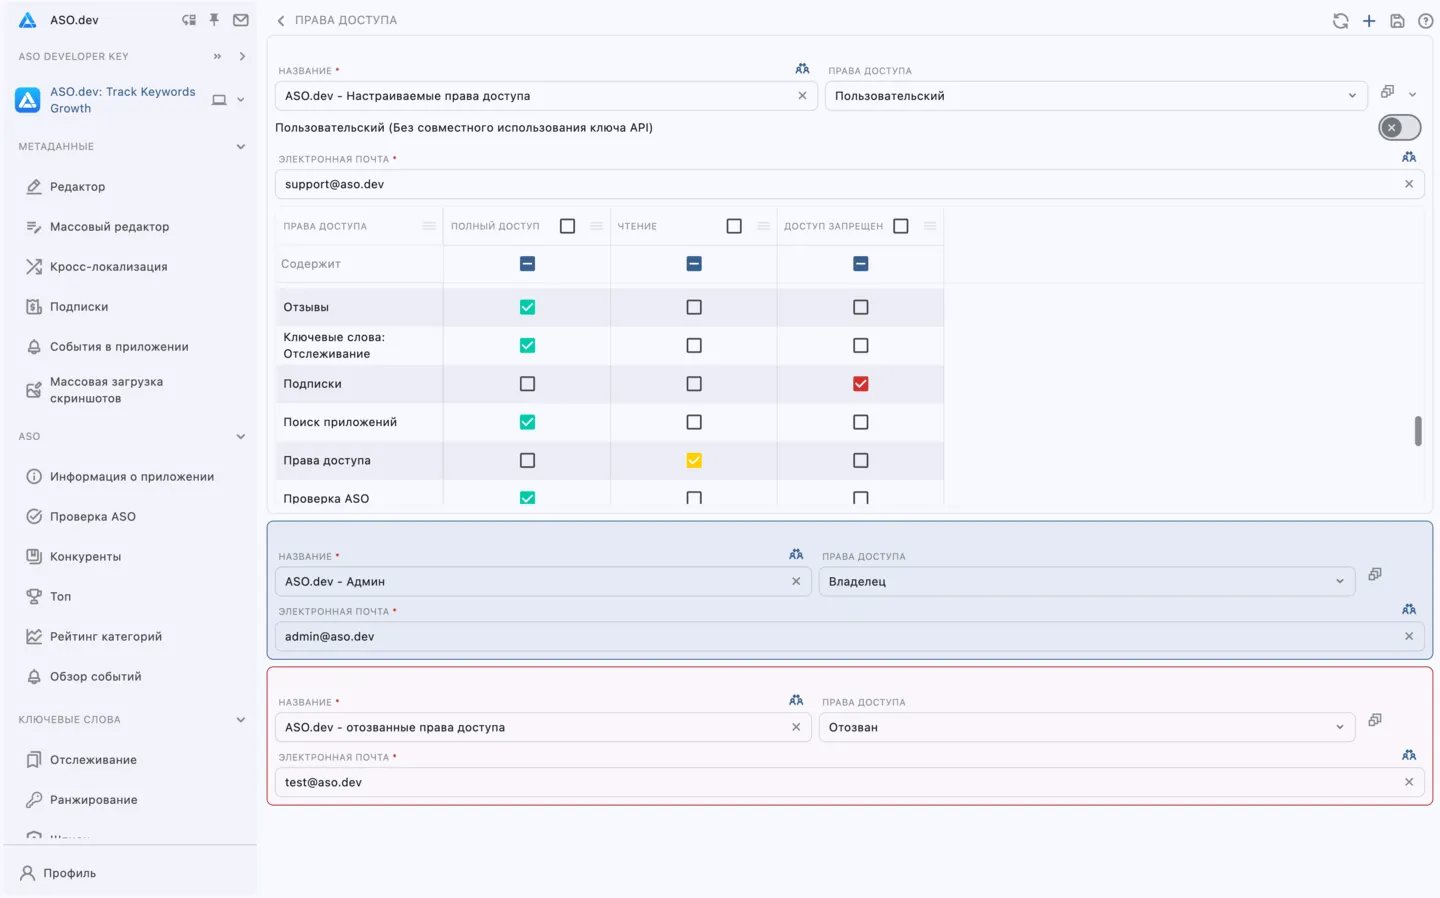Open Профиль at the sidebar bottom
The height and width of the screenshot is (898, 1440).
tap(67, 872)
